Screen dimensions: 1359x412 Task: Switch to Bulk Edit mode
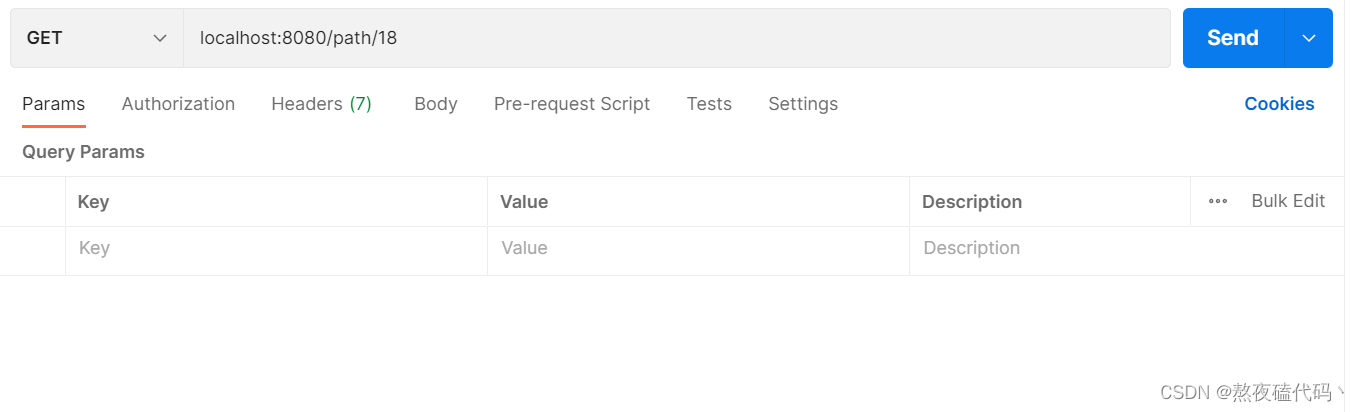pos(1288,201)
